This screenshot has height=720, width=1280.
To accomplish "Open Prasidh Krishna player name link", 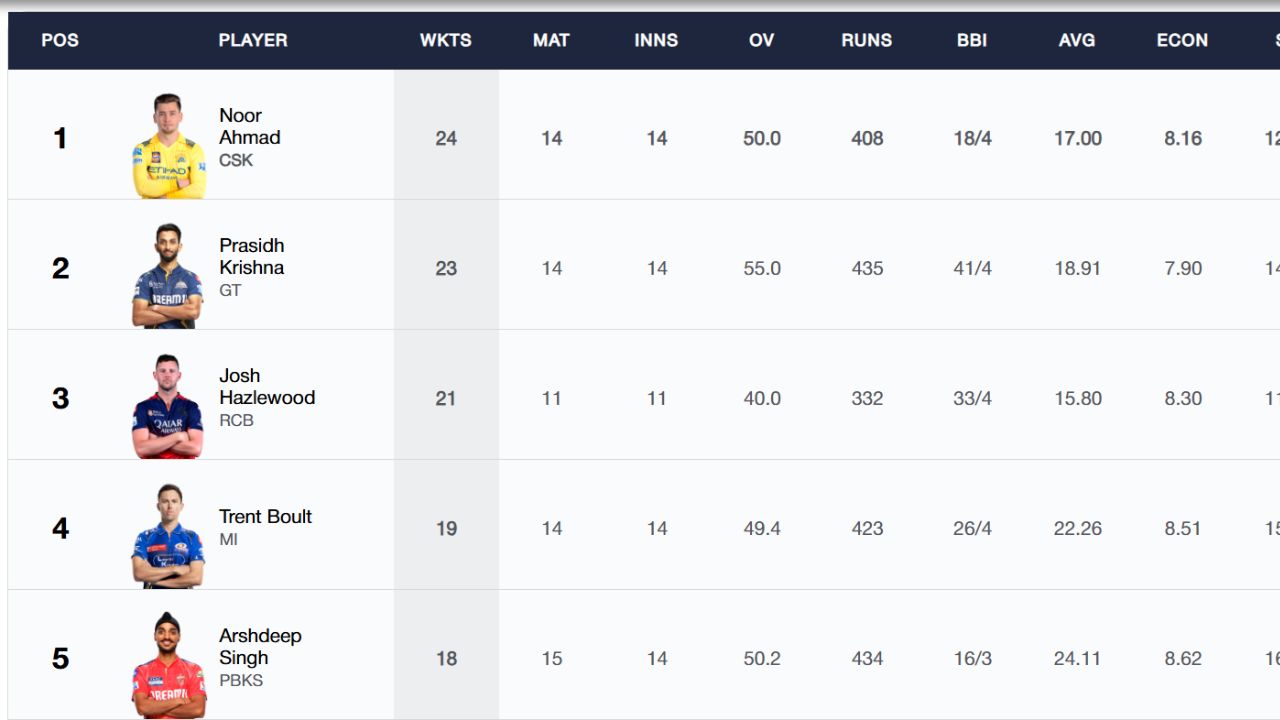I will click(x=252, y=256).
